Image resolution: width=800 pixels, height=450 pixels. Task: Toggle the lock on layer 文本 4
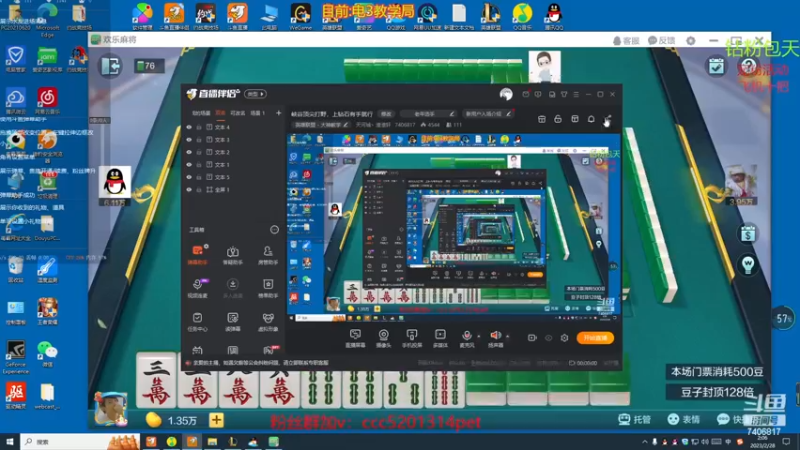coord(199,127)
